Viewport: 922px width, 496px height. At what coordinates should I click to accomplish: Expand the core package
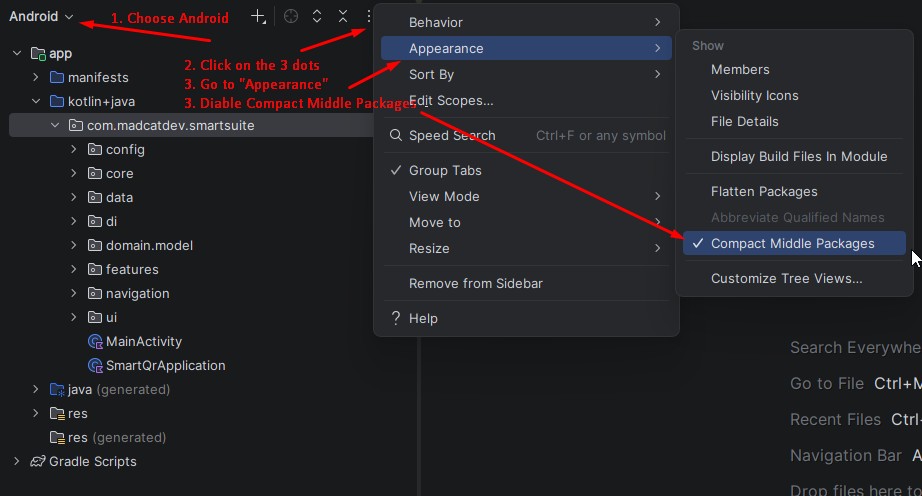[x=74, y=173]
